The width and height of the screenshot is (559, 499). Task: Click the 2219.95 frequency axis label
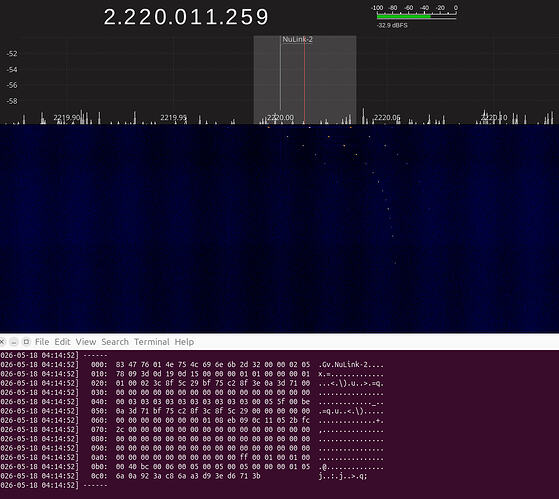pos(173,117)
